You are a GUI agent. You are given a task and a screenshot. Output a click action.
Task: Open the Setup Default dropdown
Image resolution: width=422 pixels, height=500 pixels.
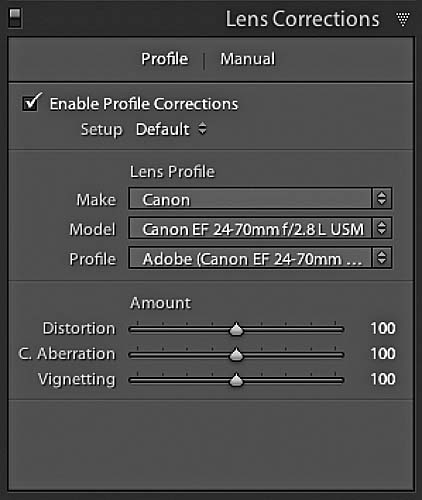coord(171,129)
